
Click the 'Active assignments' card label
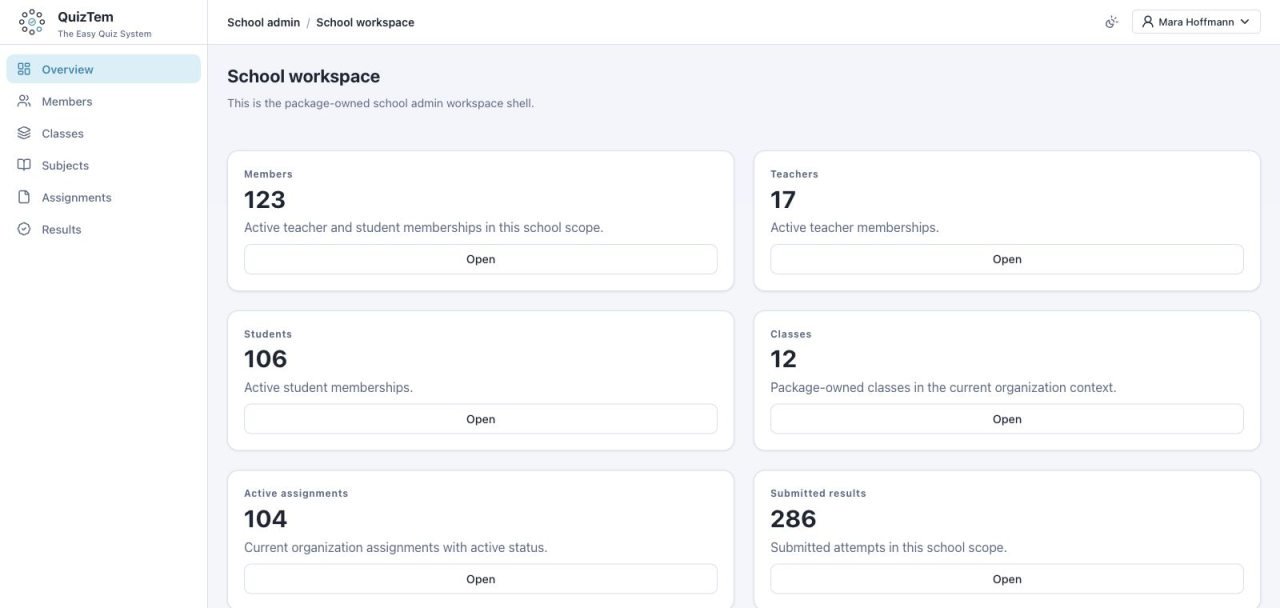pos(296,493)
